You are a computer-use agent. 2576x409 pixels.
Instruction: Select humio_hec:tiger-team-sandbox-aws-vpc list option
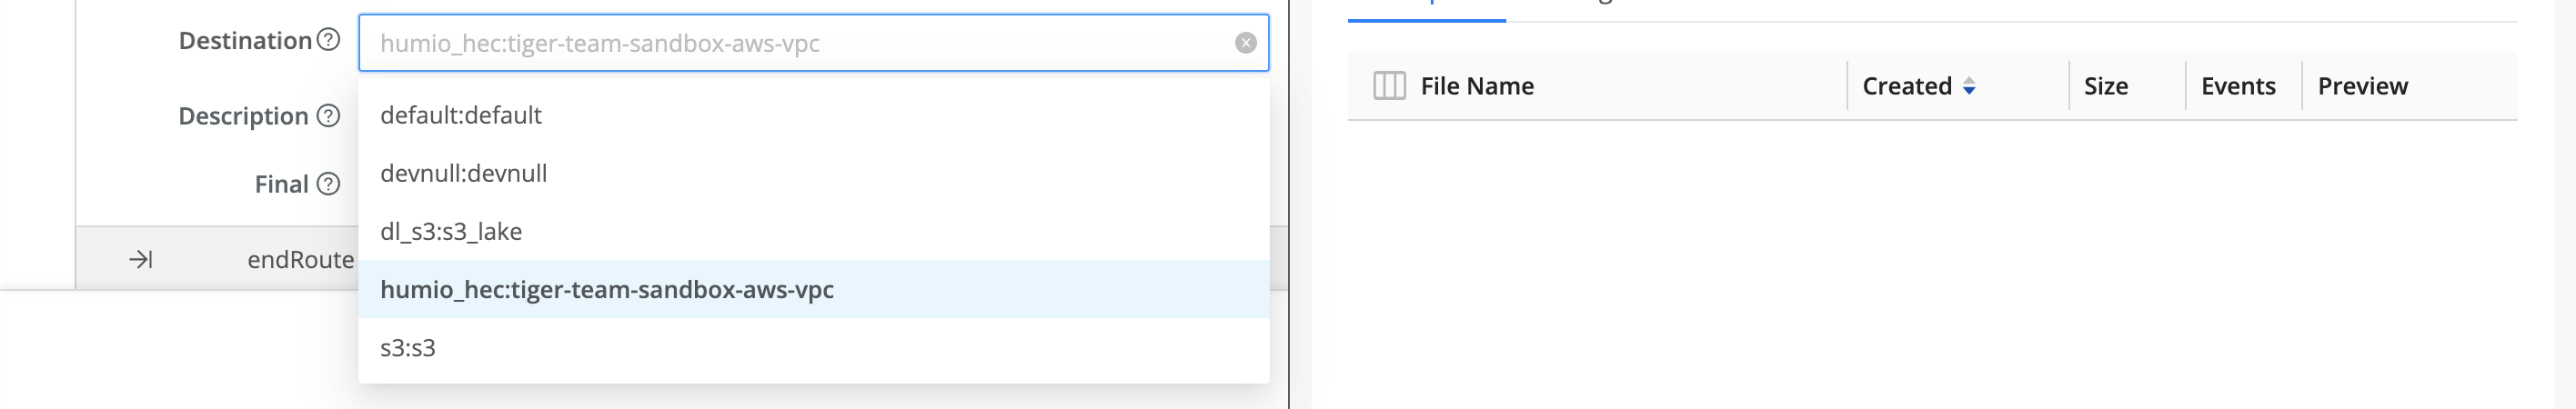[607, 289]
